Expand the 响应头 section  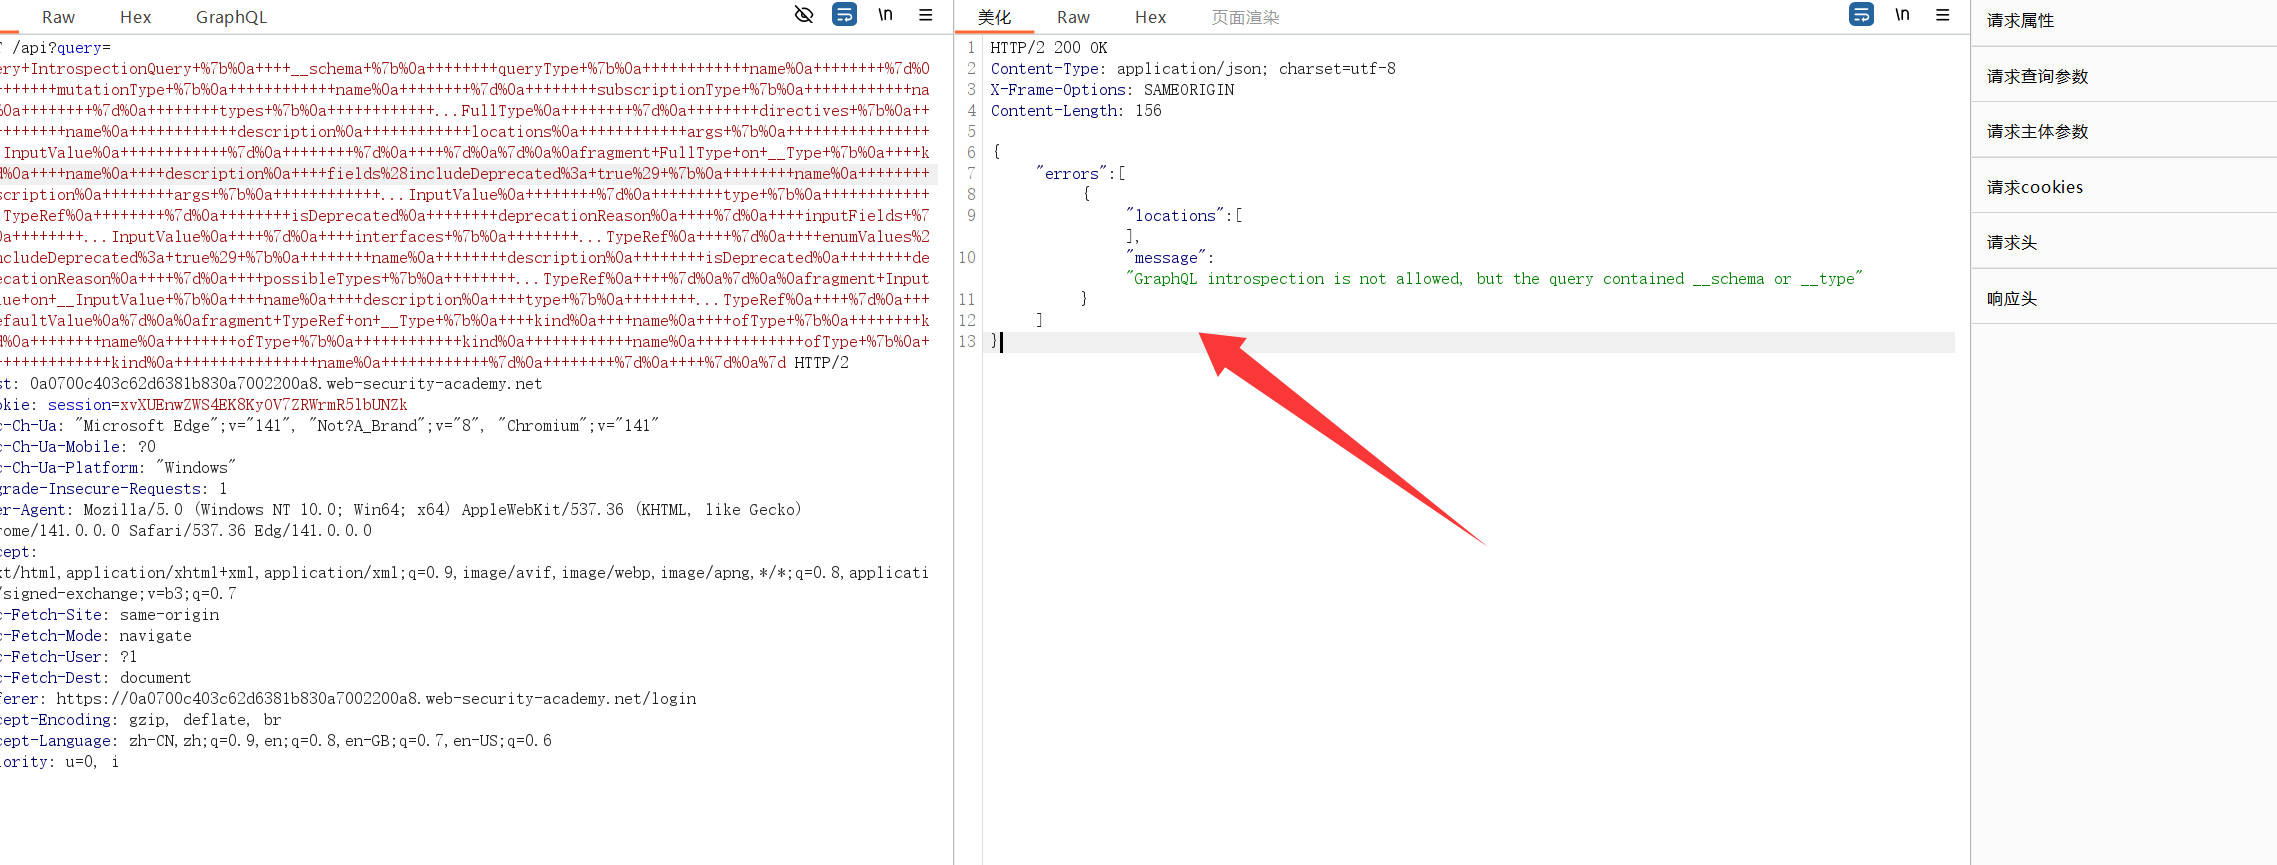[x=2011, y=299]
